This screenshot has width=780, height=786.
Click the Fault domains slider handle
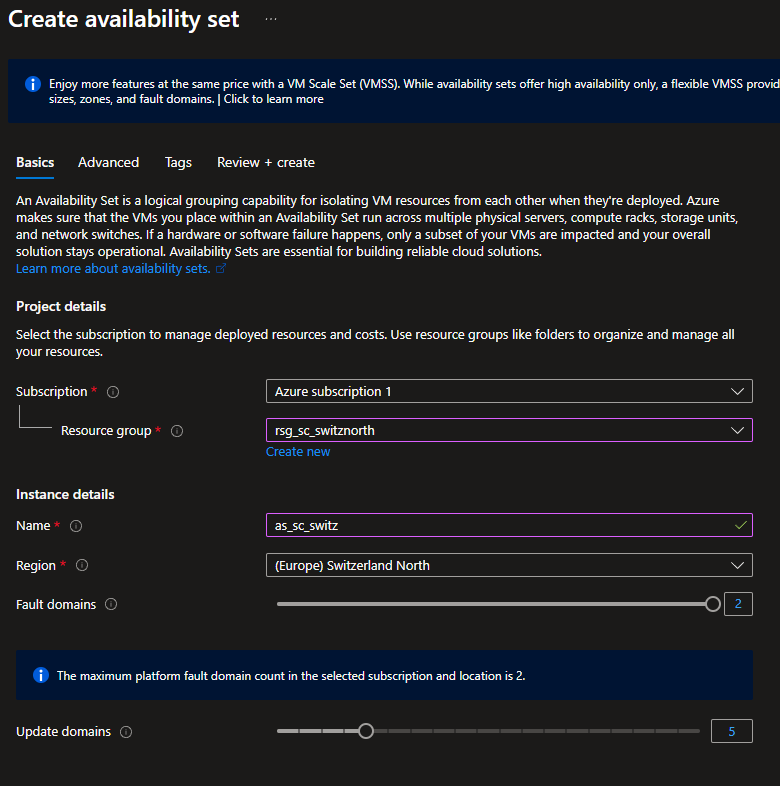click(x=713, y=604)
